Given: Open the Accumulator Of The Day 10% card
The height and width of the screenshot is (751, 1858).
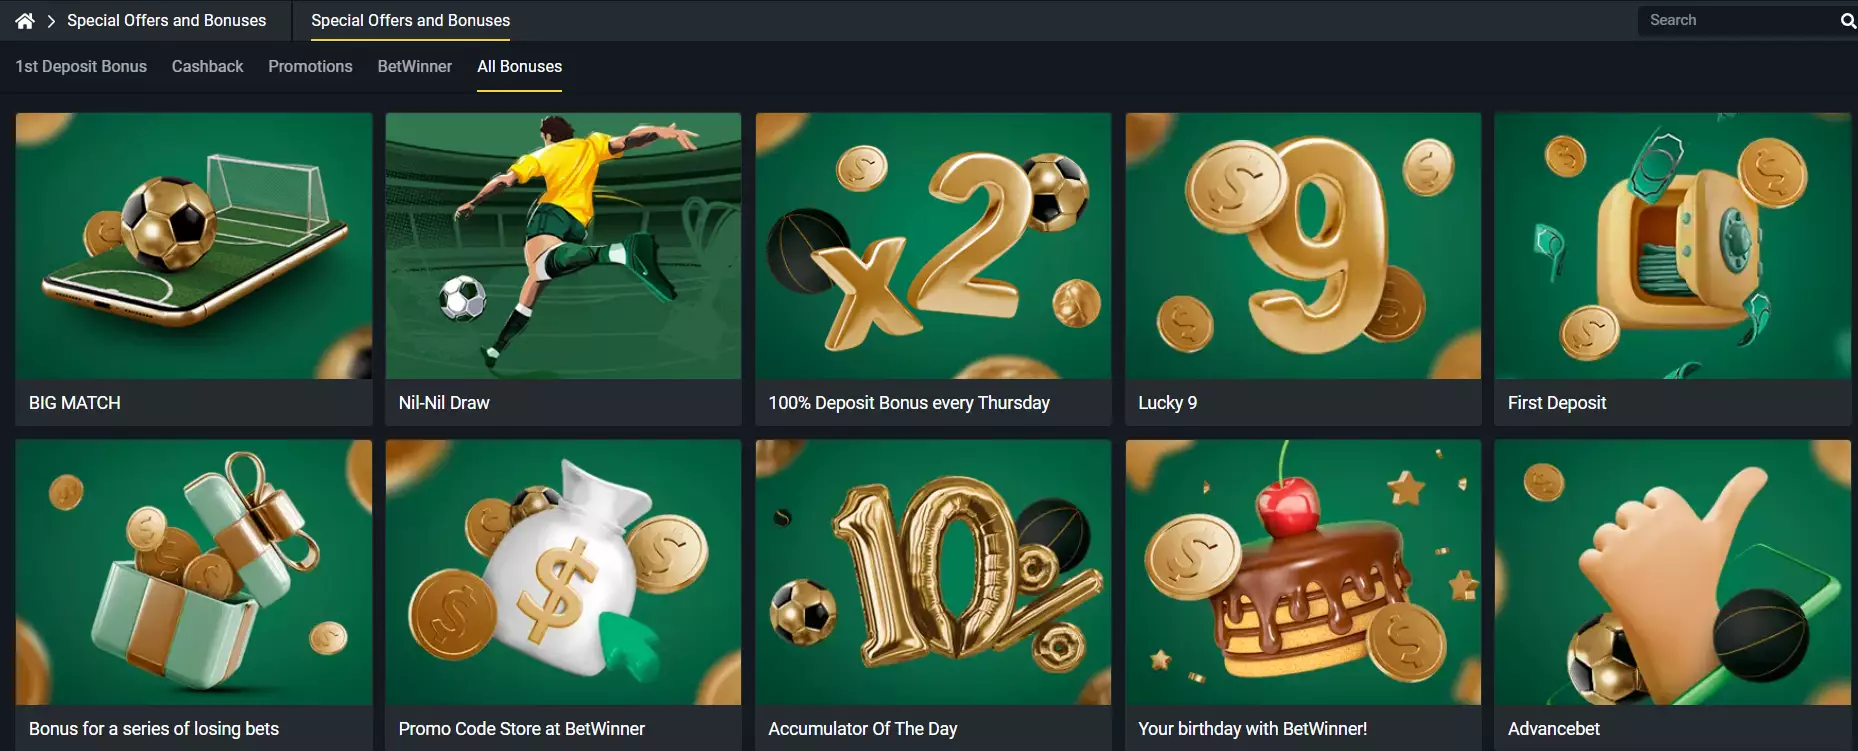Looking at the screenshot, I should [x=933, y=595].
